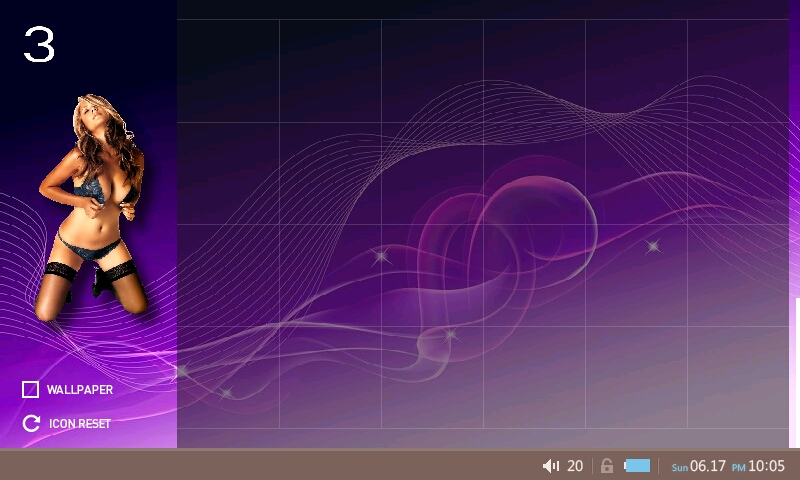
Task: Open the WALLPAPER option label
Action: pos(80,390)
